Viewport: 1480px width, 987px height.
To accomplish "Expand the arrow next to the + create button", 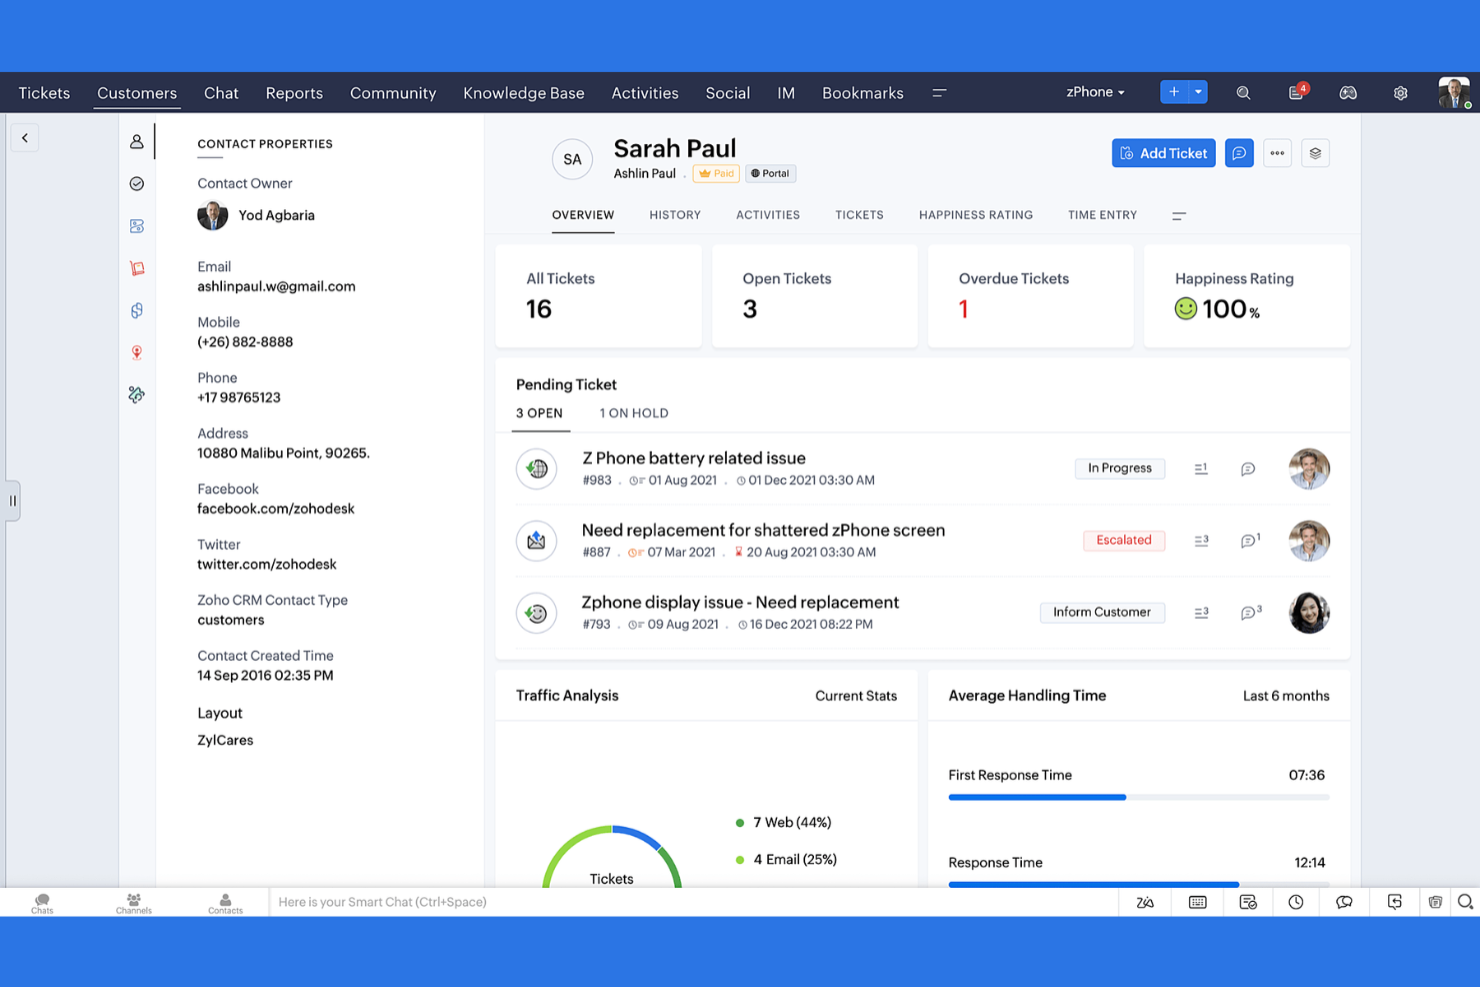I will point(1199,91).
